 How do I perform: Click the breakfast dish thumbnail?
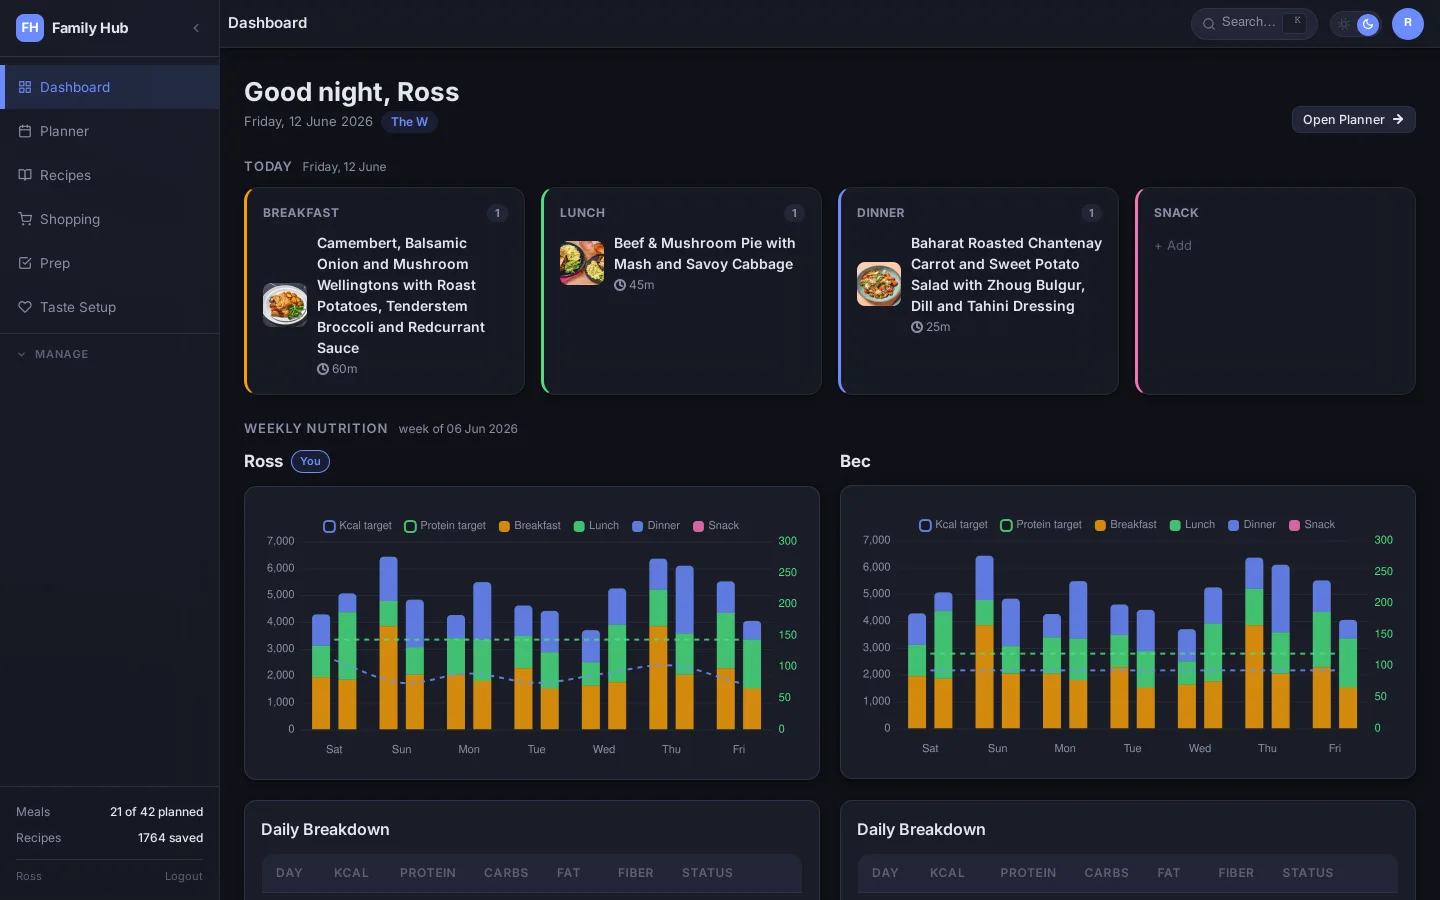[285, 305]
